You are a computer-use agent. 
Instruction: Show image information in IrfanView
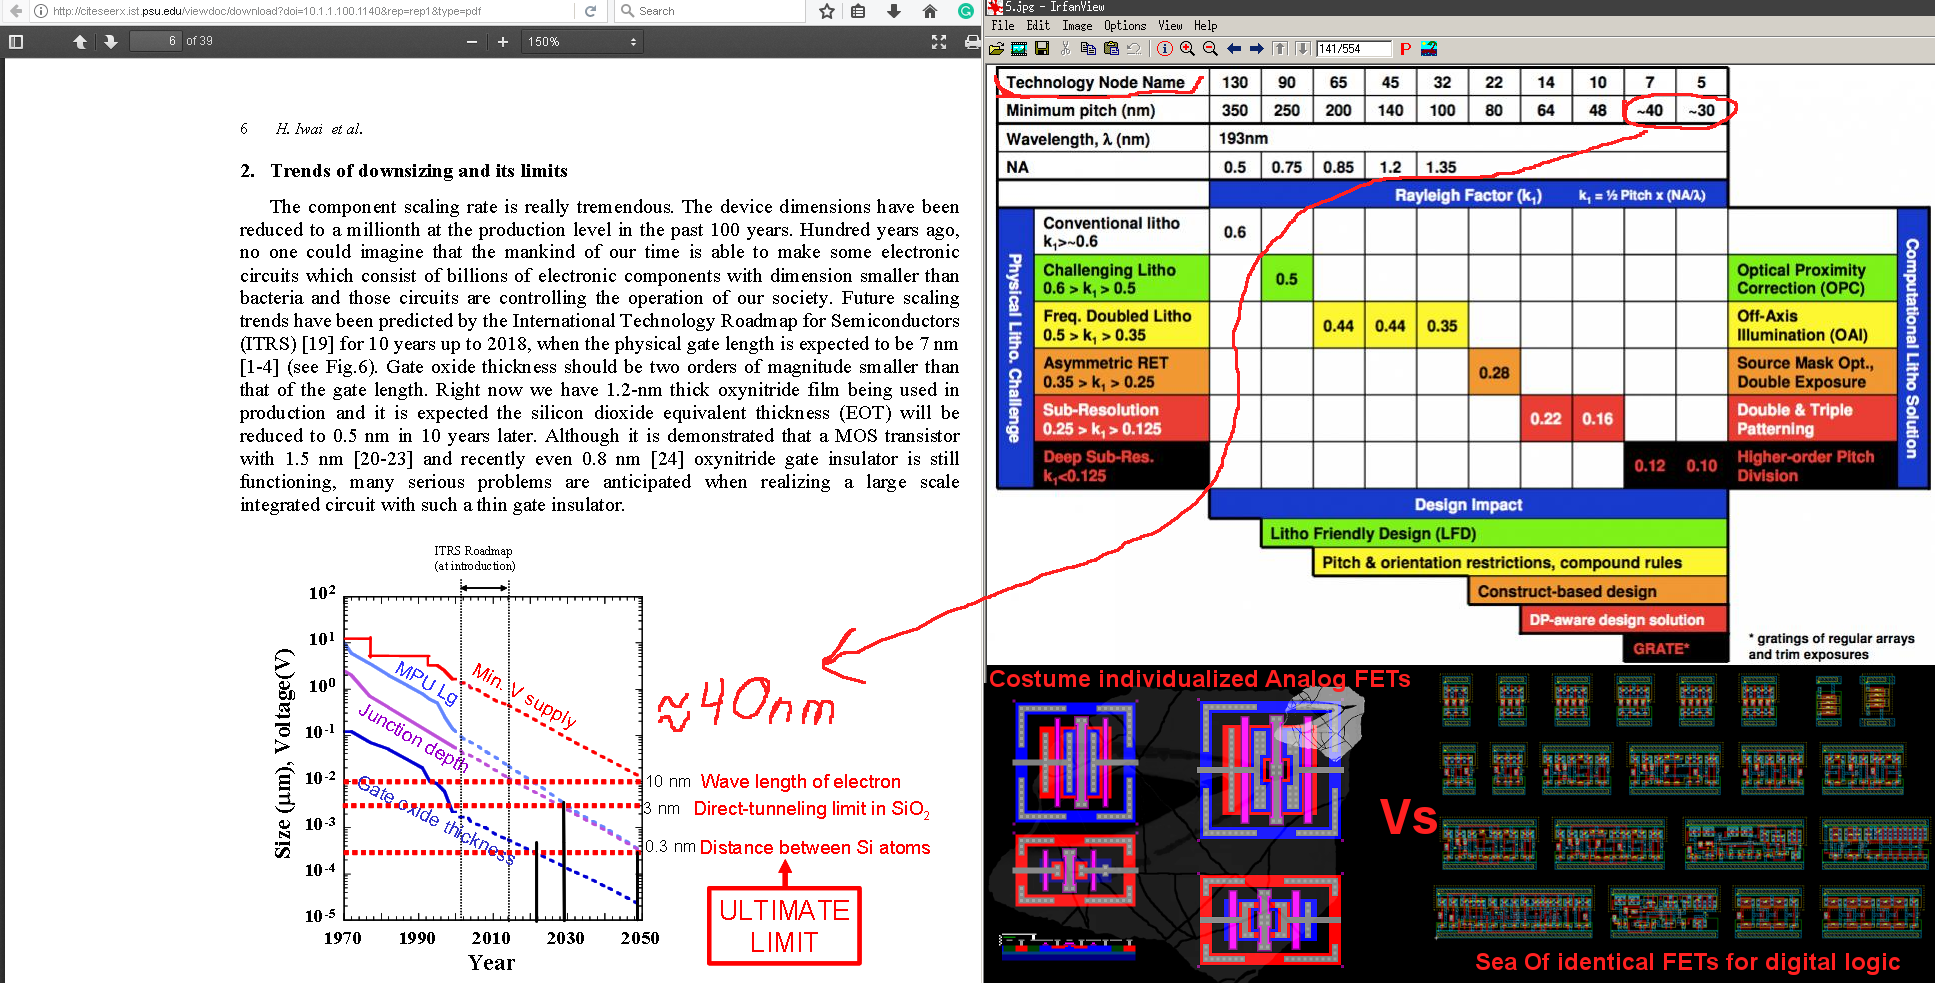point(1165,49)
